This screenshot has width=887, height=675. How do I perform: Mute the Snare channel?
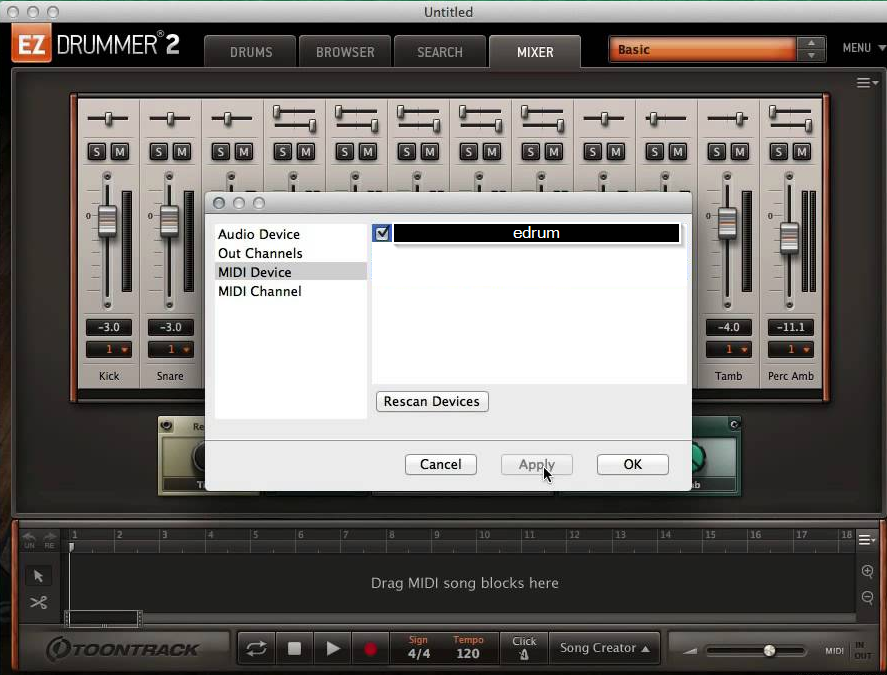(182, 152)
